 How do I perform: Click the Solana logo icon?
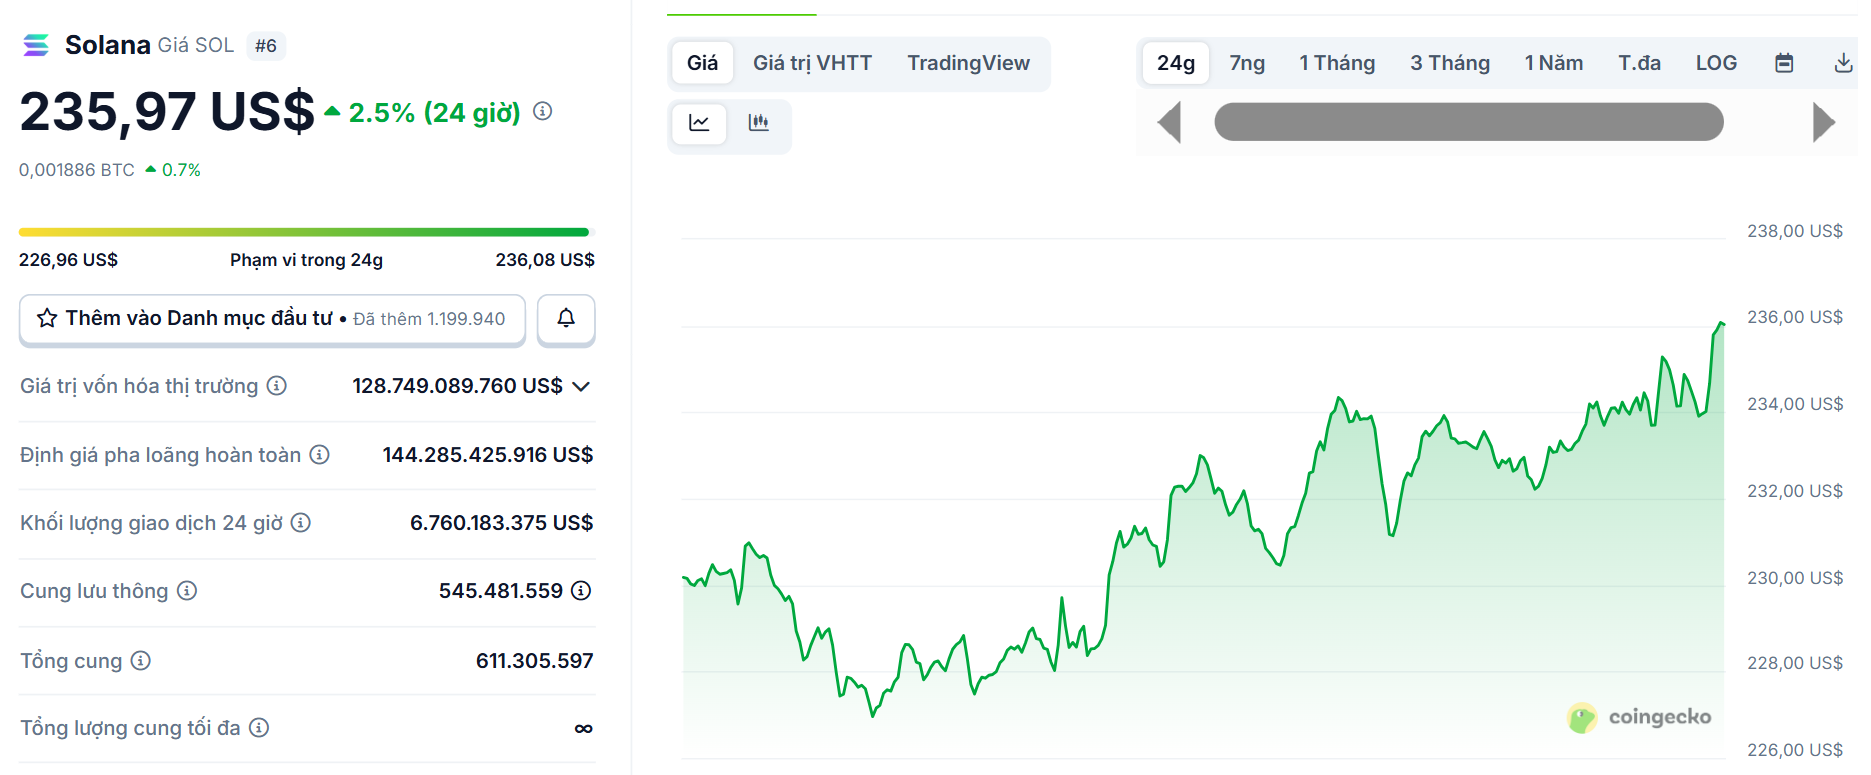[x=36, y=45]
